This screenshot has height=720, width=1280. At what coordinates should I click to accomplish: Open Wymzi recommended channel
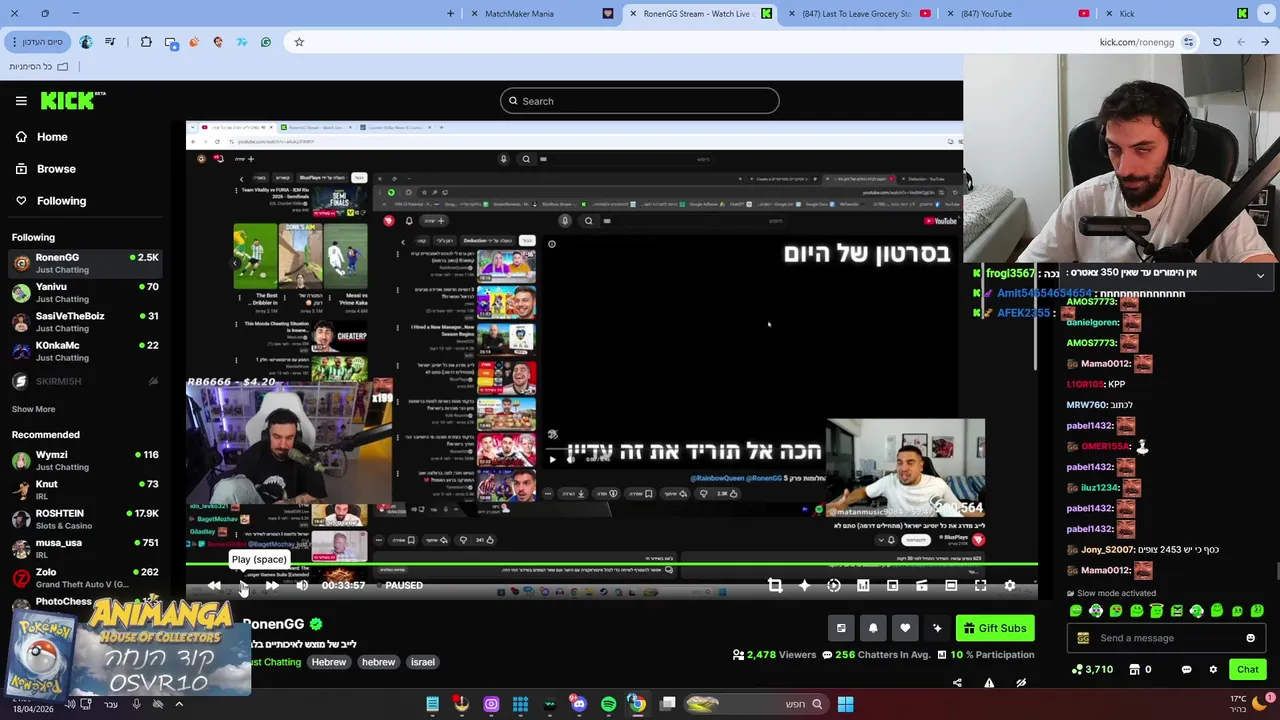[85, 460]
